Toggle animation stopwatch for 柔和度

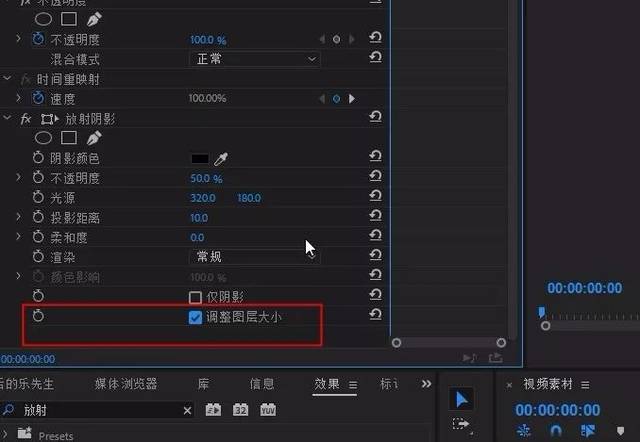click(38, 237)
